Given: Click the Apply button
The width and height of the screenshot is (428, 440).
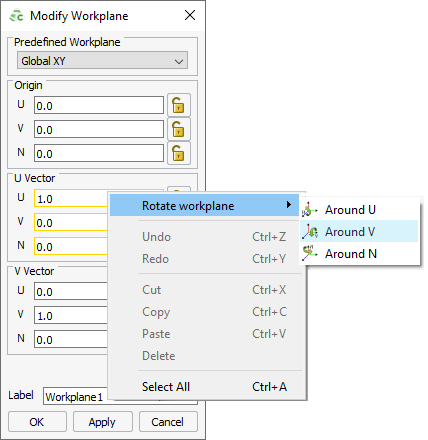Looking at the screenshot, I should (103, 422).
